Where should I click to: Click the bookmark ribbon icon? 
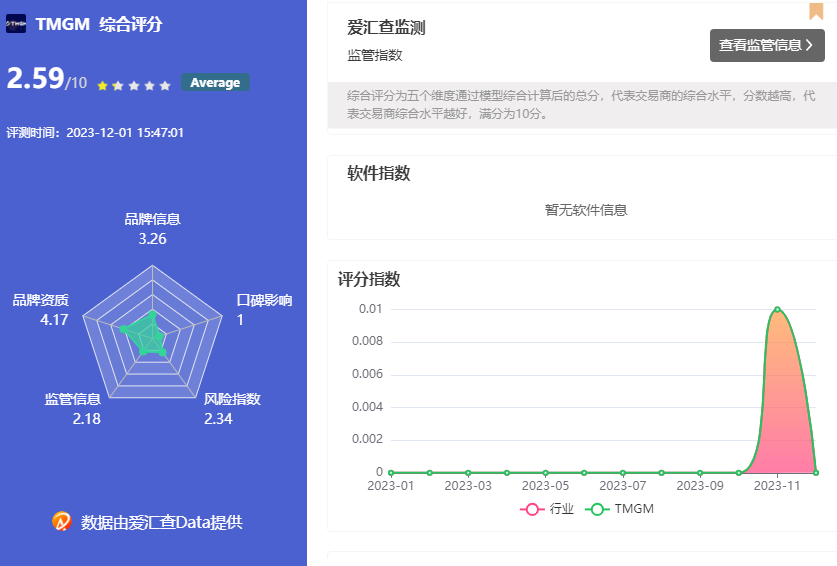(x=816, y=11)
